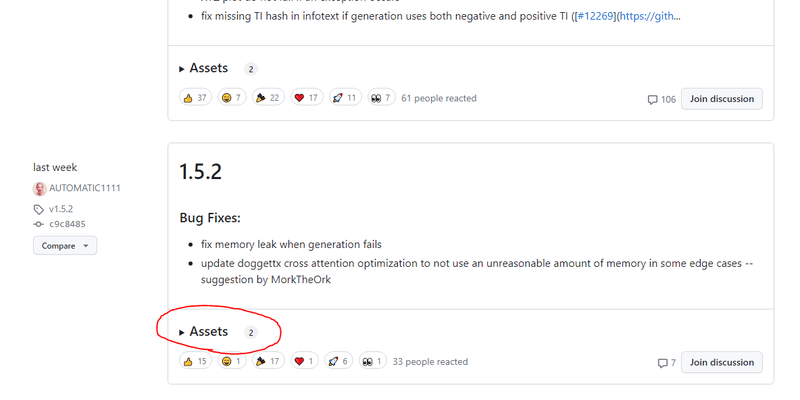
Task: Click rocket reaction with 6 on 1.5.2
Action: [339, 361]
